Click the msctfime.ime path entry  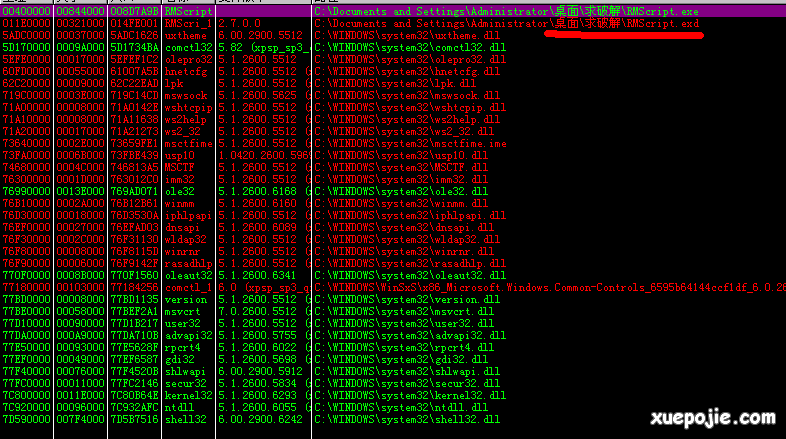click(410, 143)
